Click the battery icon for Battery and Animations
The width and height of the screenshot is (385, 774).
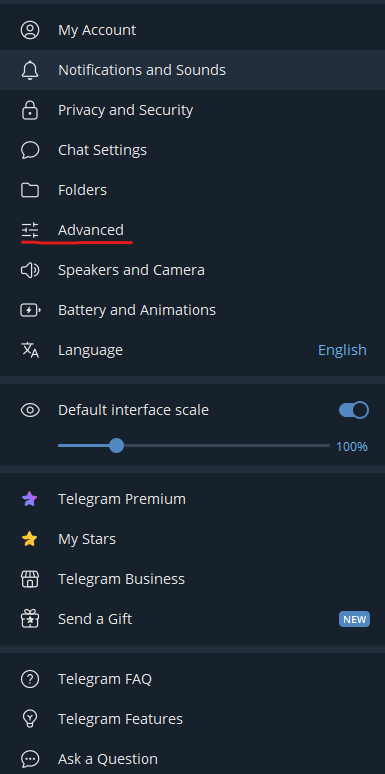point(30,310)
